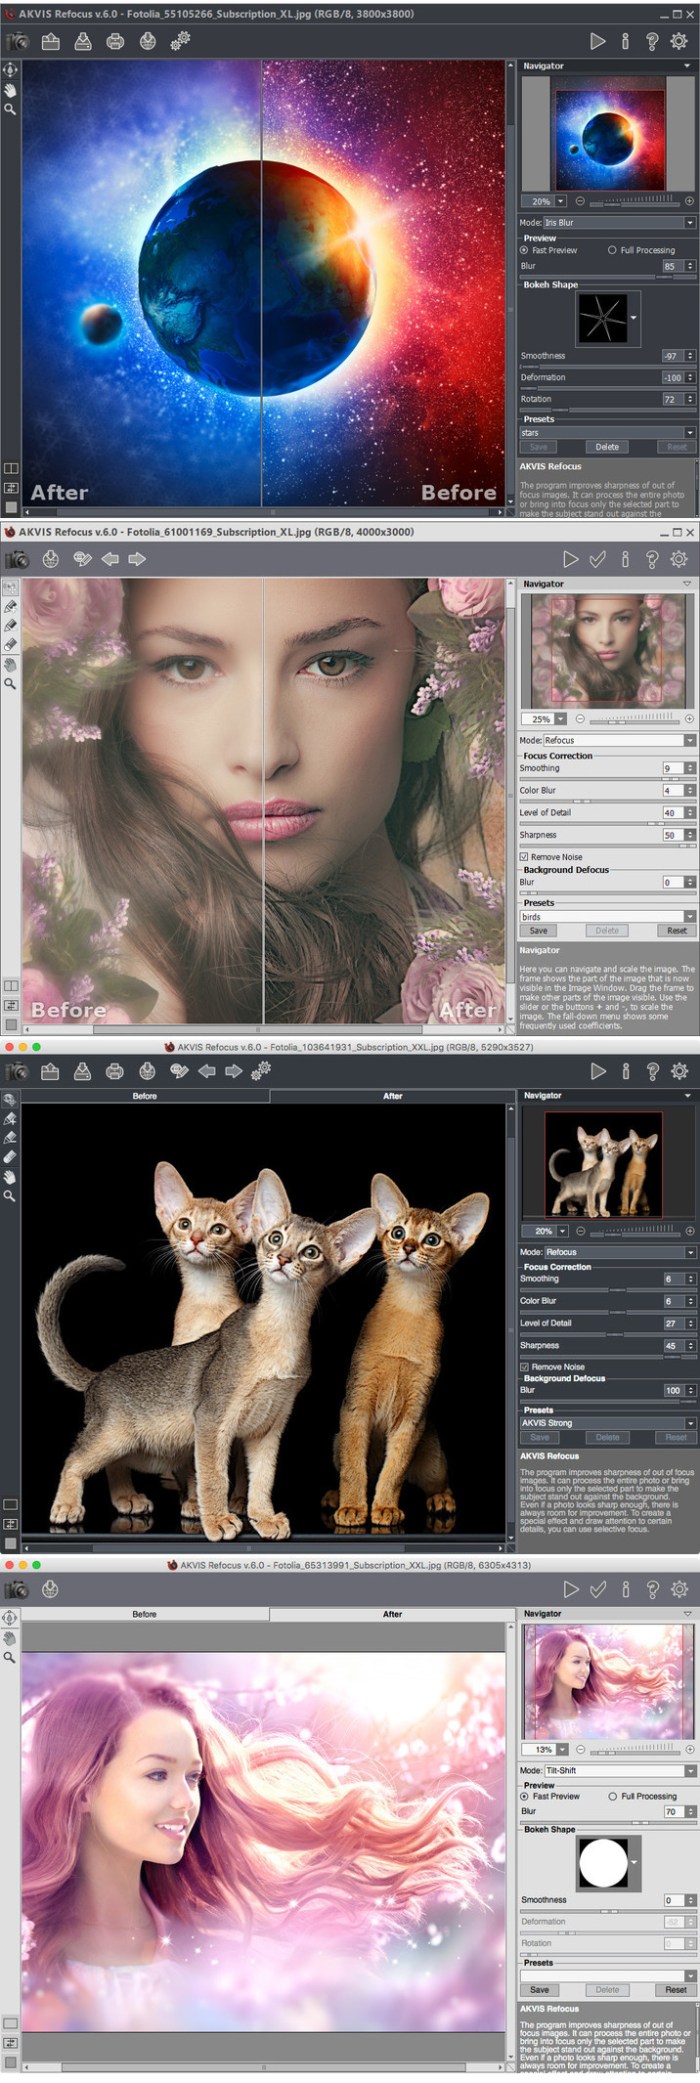
Task: Select Fast Preview radio in the Tilt-Shift window
Action: (x=525, y=1796)
